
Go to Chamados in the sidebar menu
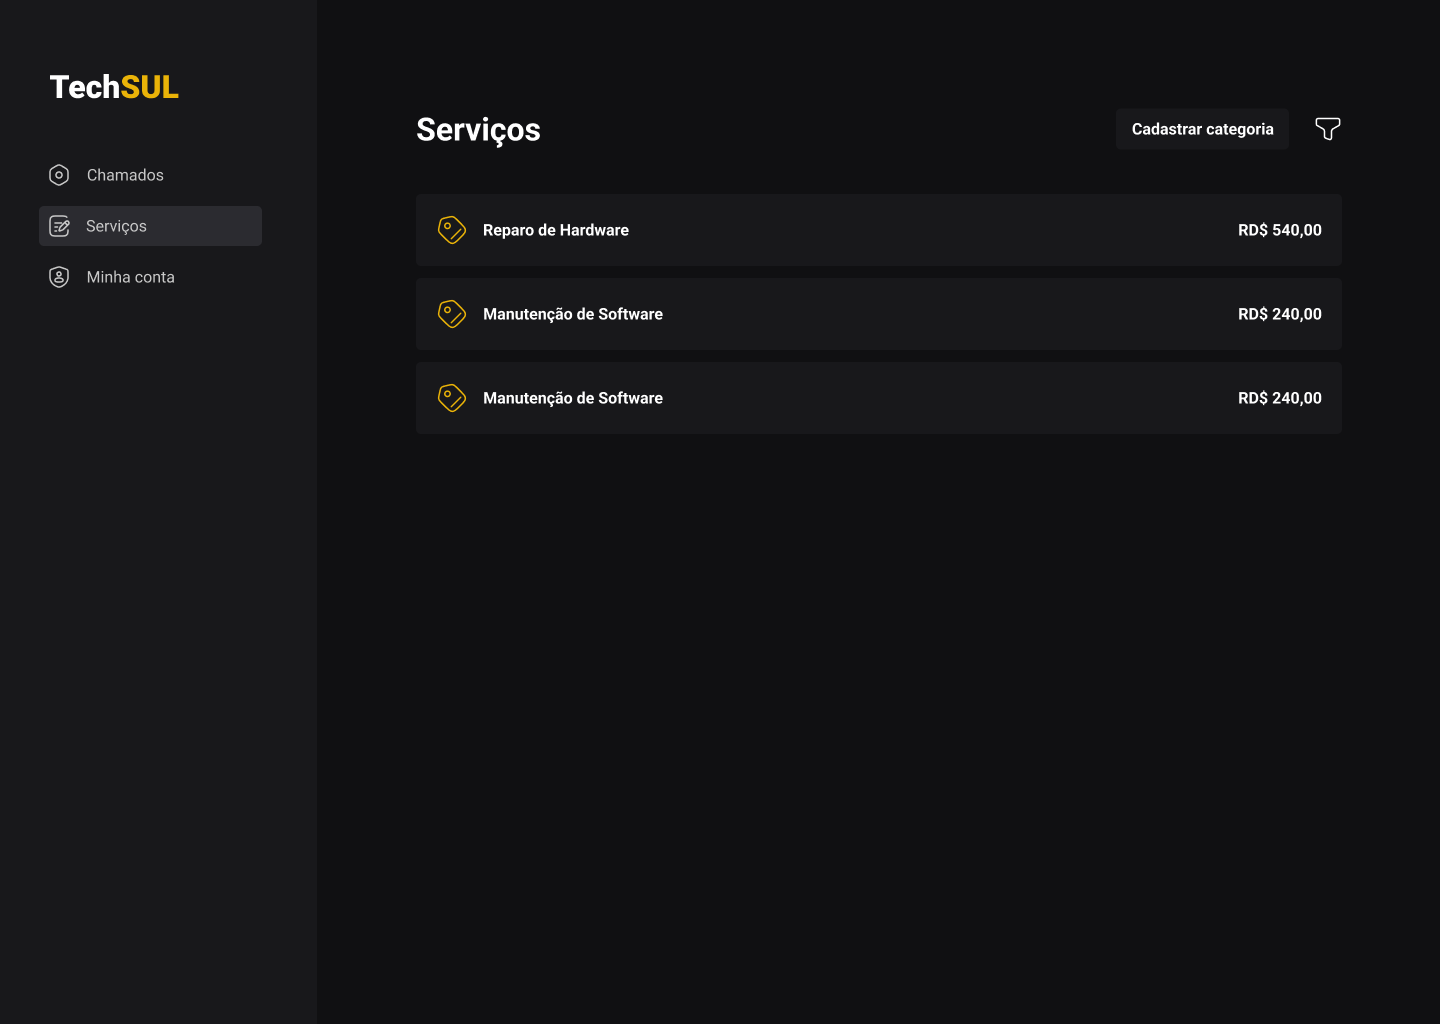tap(125, 175)
